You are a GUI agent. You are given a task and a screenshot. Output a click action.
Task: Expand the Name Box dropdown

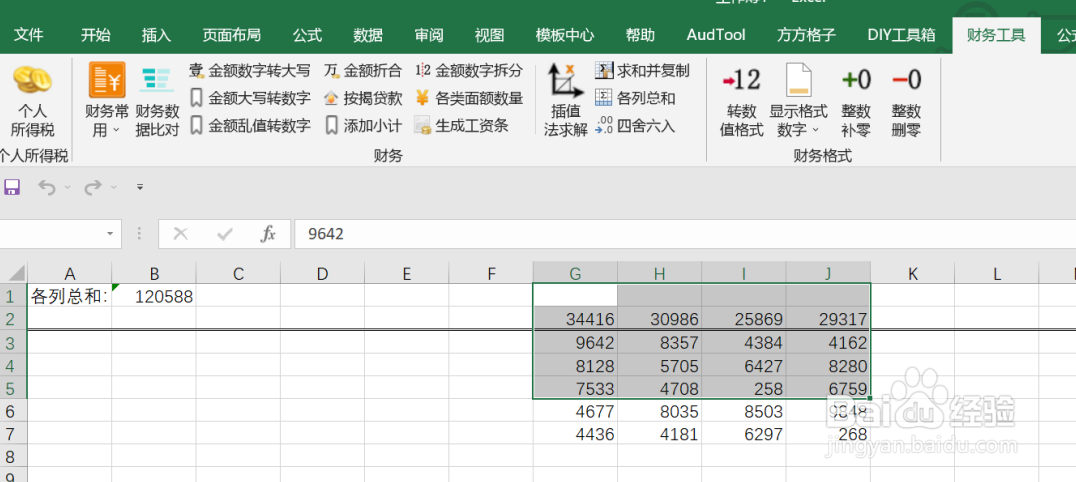(x=110, y=234)
